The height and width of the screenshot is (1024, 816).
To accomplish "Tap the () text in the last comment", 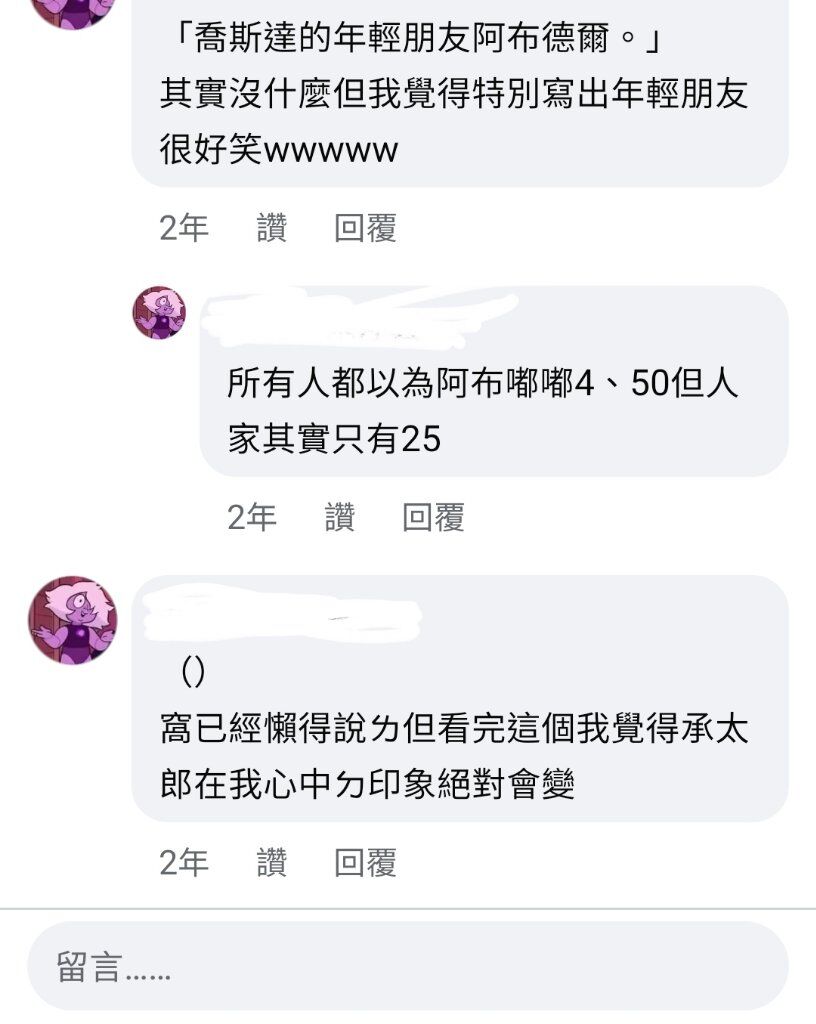I will (193, 672).
